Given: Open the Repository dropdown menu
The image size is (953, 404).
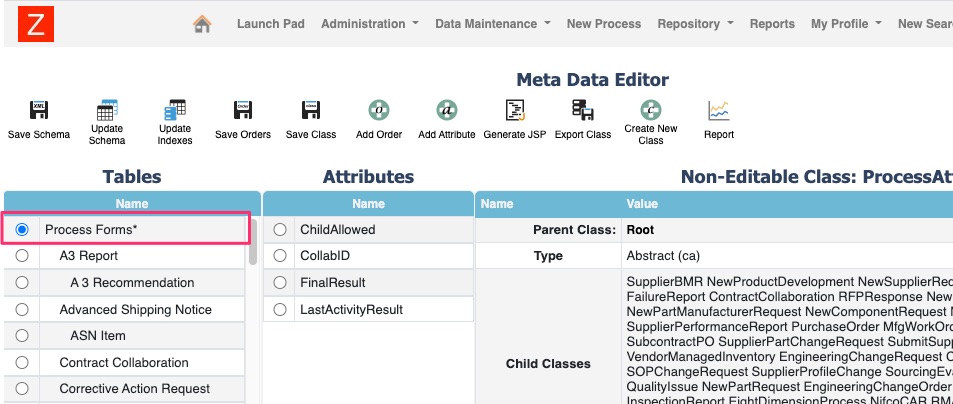Looking at the screenshot, I should coord(695,24).
